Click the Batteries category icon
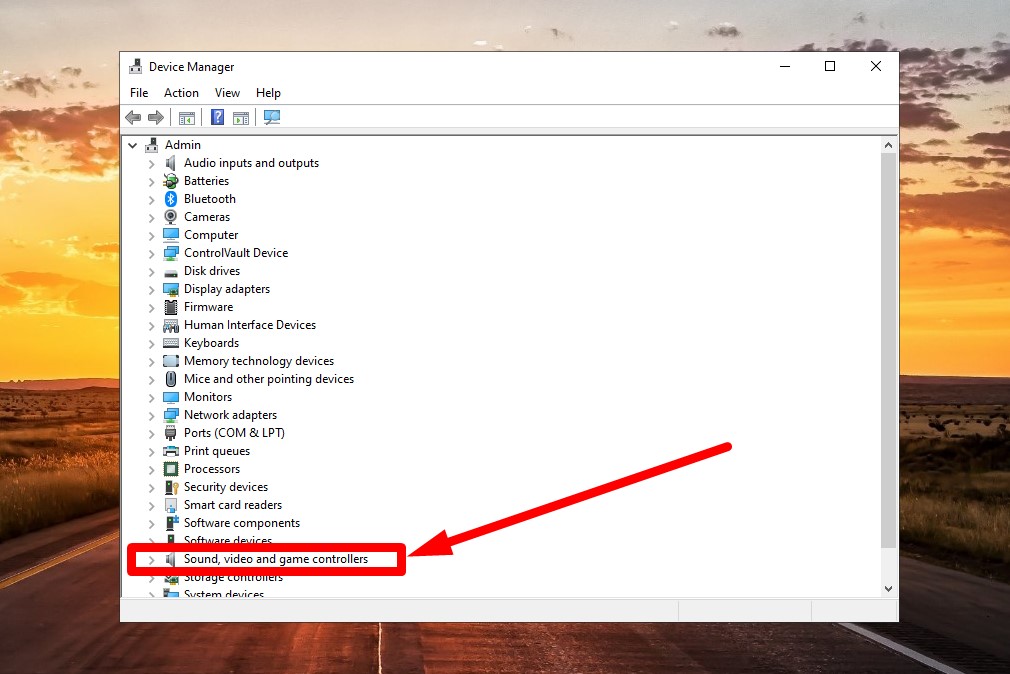Viewport: 1010px width, 674px height. point(171,181)
